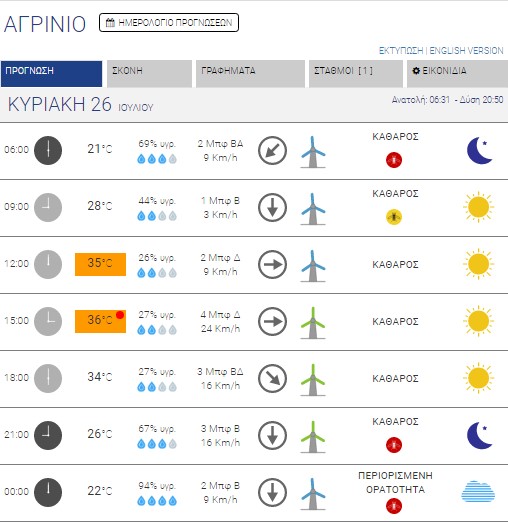
Task: Switch to ENGLISH VERSION
Action: coord(466,51)
